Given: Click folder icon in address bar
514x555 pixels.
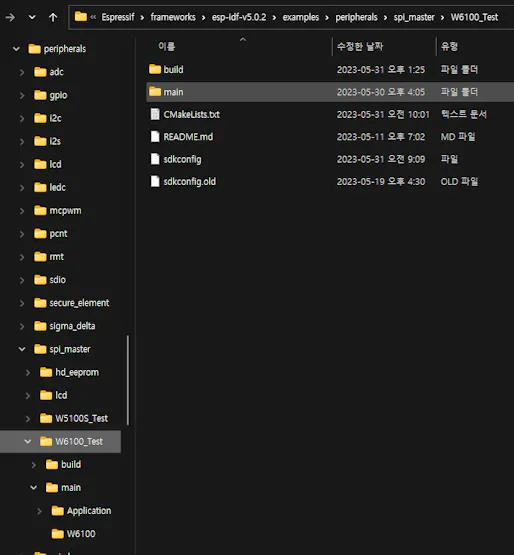Looking at the screenshot, I should 81,16.
